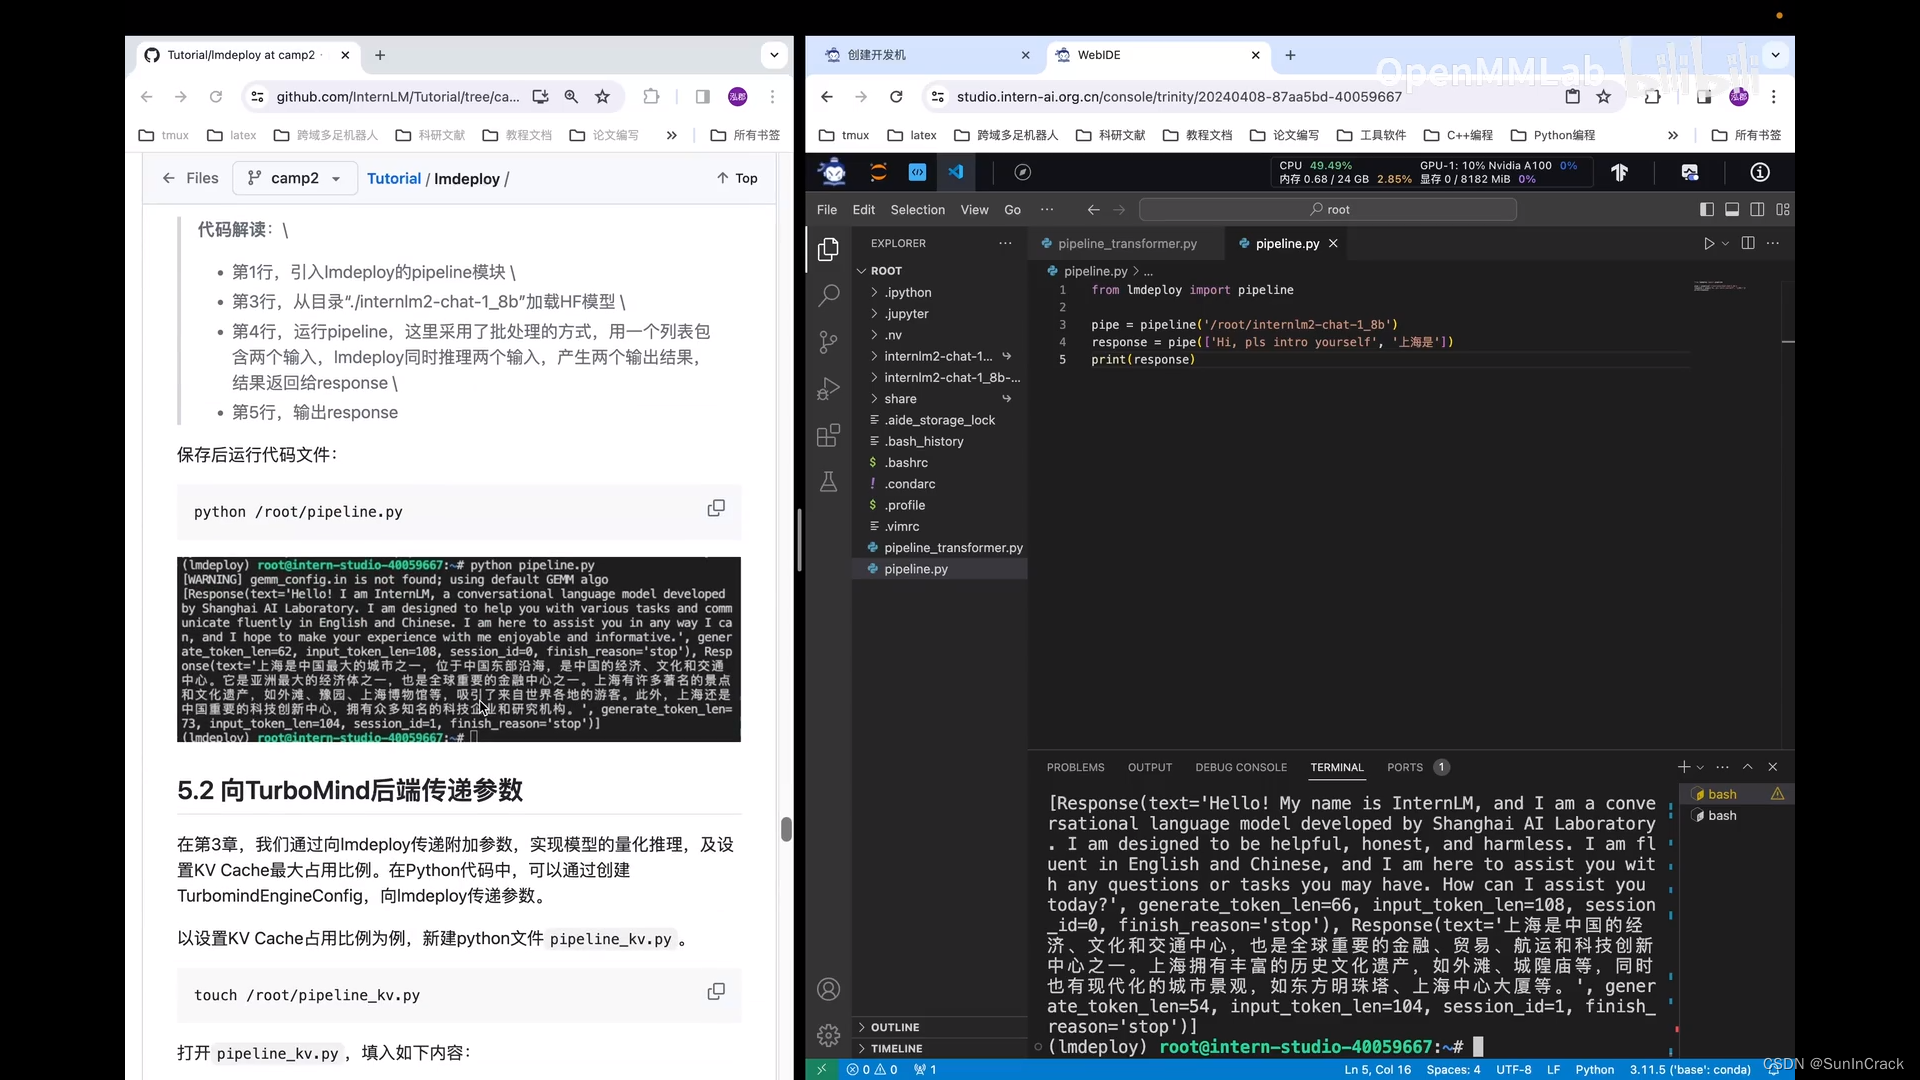The image size is (1920, 1080).
Task: Split the editor right
Action: coord(1748,243)
